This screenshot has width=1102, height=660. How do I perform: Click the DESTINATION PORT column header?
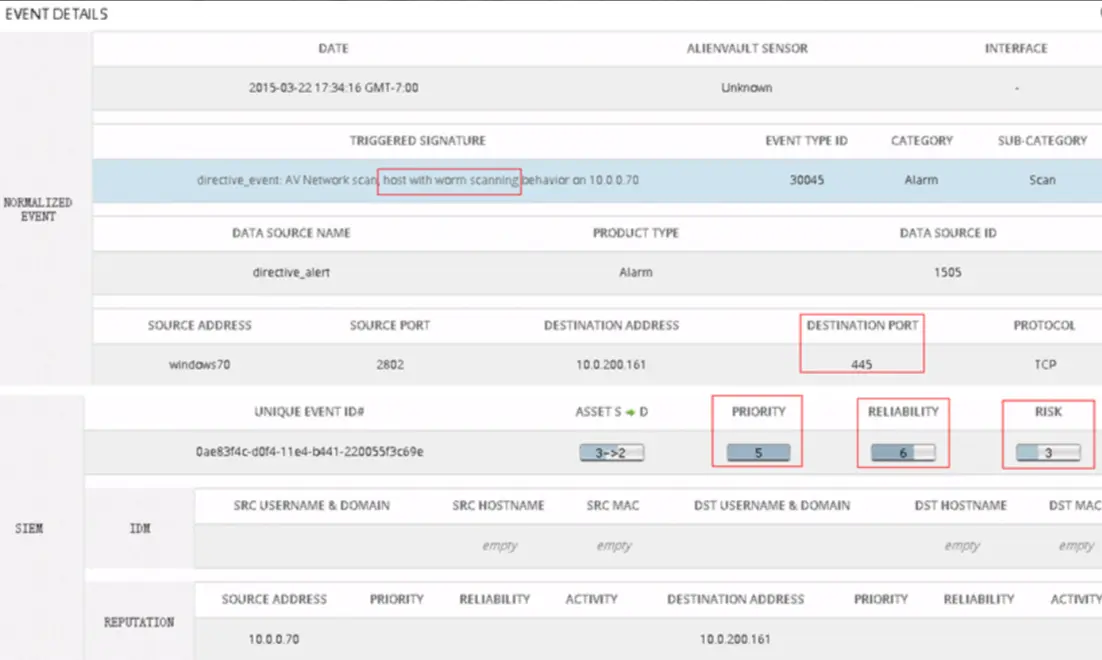point(862,325)
